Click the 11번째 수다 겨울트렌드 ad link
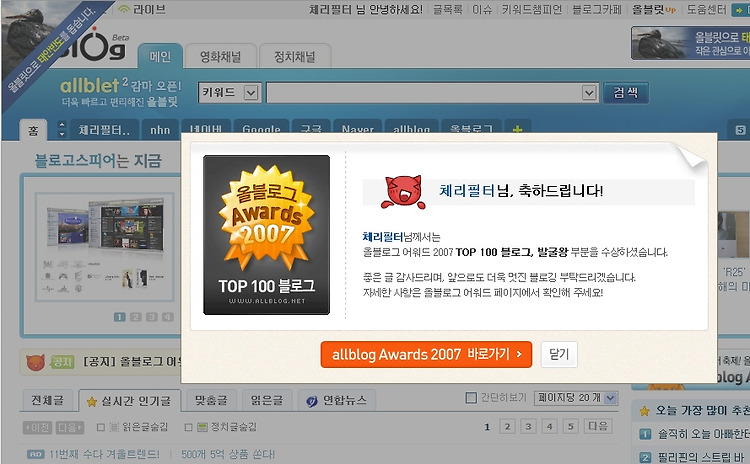This screenshot has height=464, width=750. (104, 454)
